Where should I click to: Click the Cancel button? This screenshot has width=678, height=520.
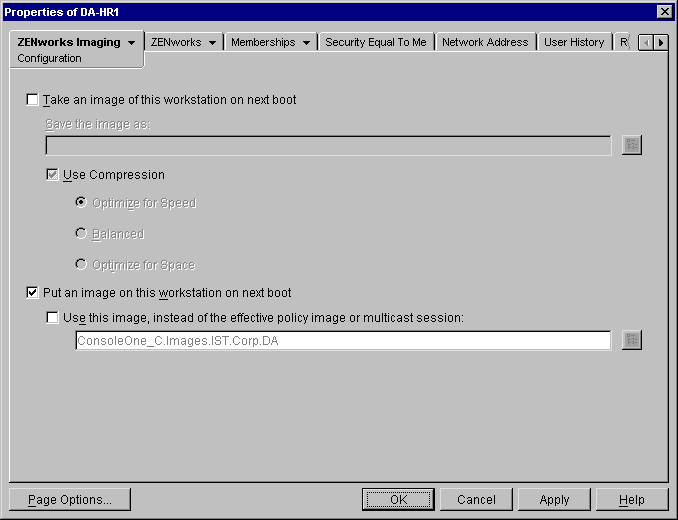point(476,500)
